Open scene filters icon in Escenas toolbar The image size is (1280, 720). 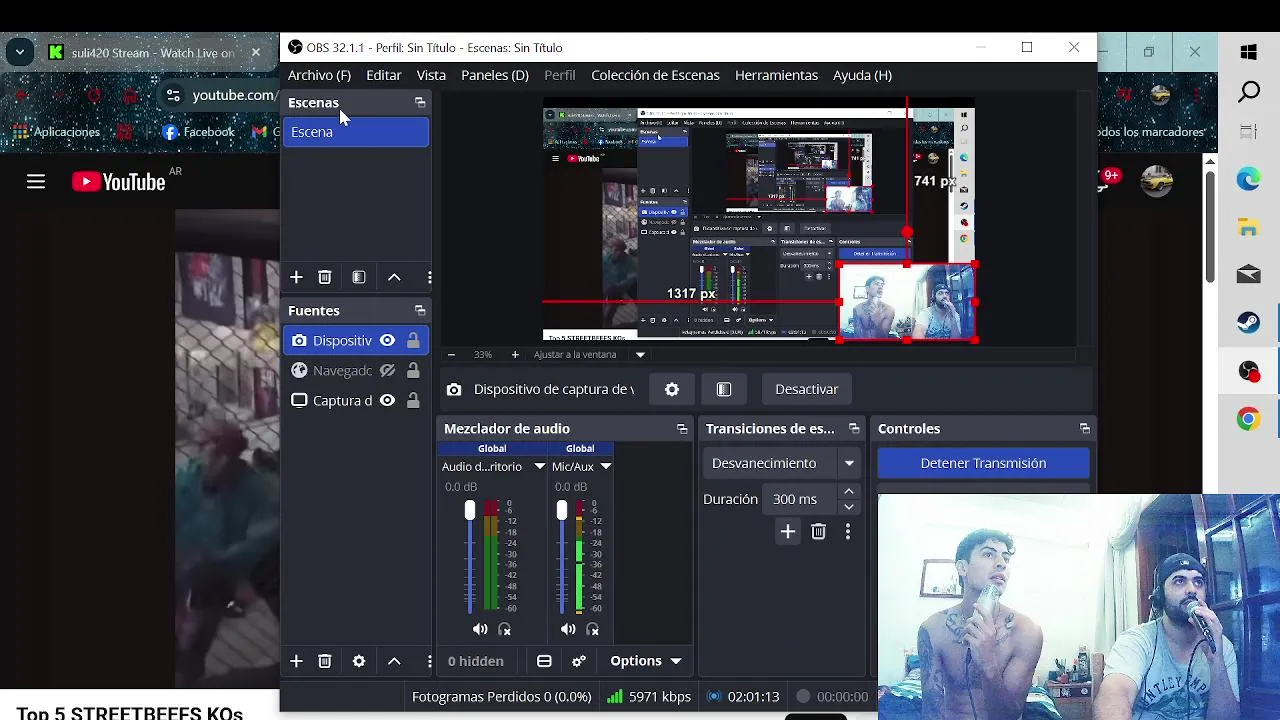click(x=359, y=277)
